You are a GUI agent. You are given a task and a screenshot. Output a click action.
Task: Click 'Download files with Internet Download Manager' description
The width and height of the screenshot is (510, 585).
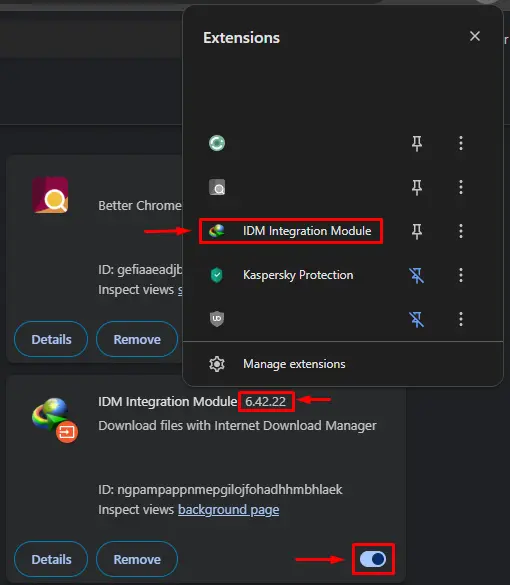(237, 425)
